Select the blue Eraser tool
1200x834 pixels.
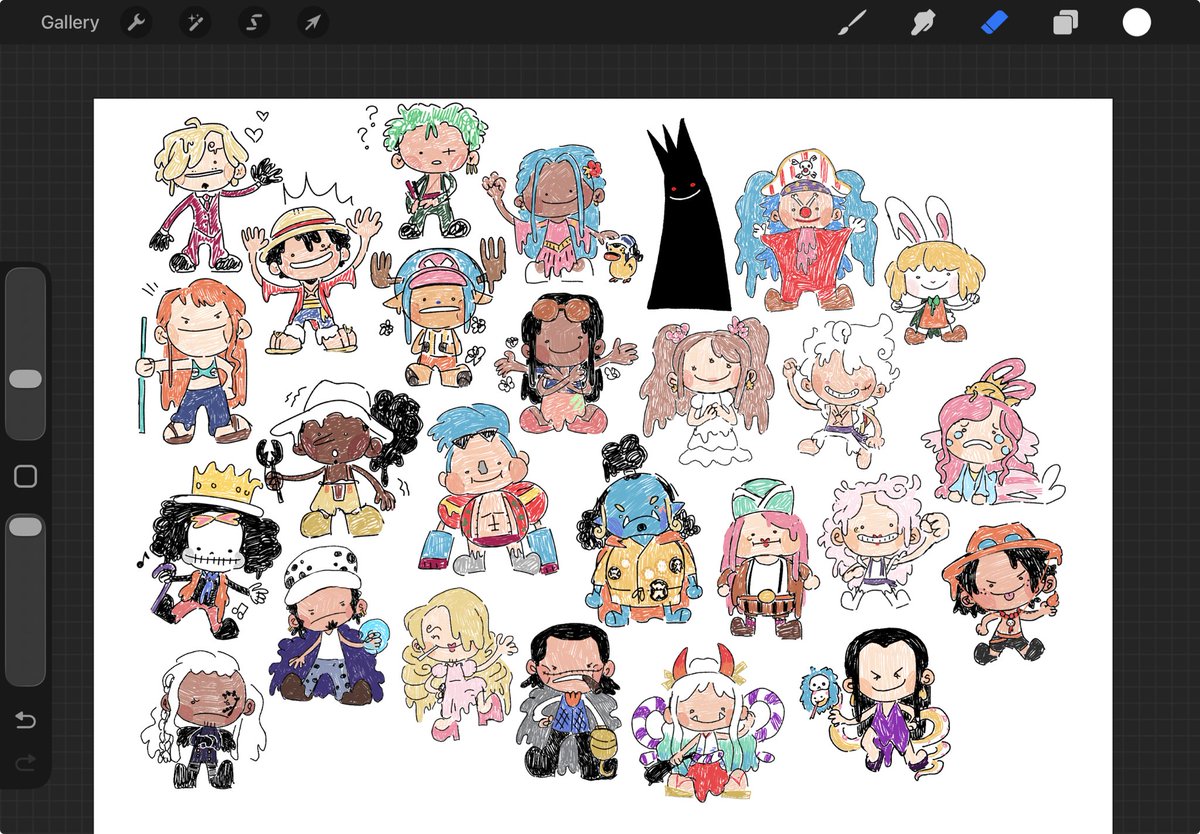[994, 22]
